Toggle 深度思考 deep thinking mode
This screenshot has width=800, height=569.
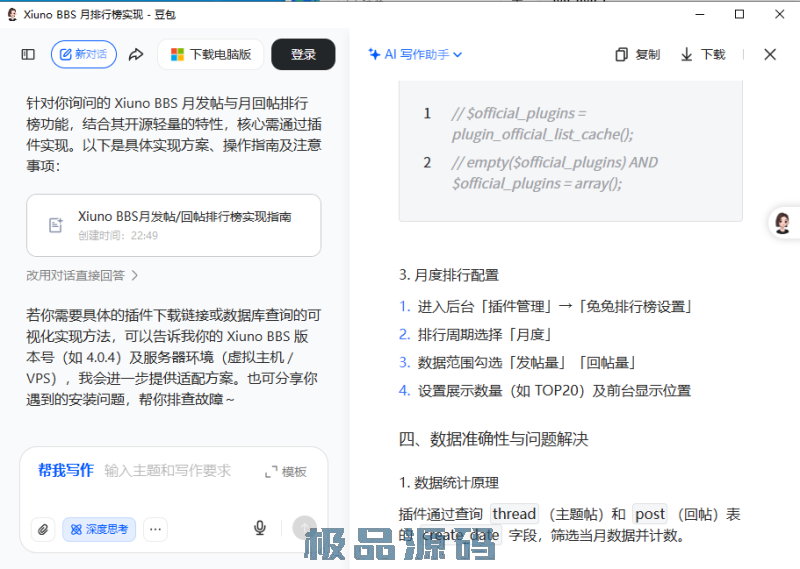point(99,529)
